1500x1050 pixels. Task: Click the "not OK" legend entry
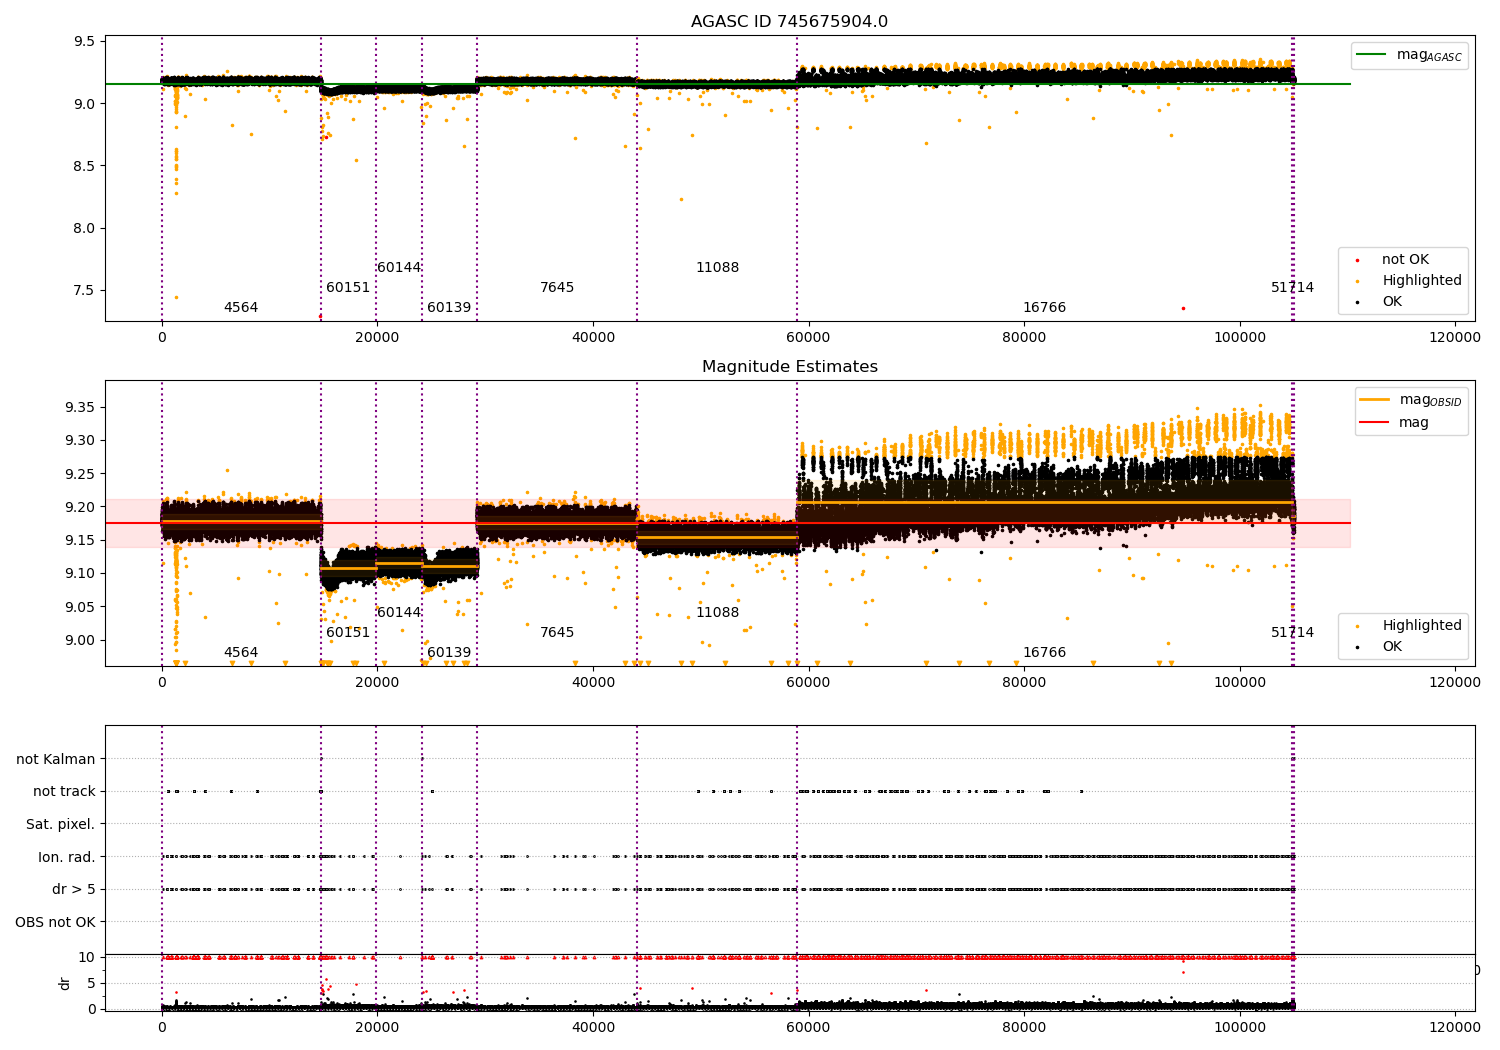click(x=1405, y=260)
